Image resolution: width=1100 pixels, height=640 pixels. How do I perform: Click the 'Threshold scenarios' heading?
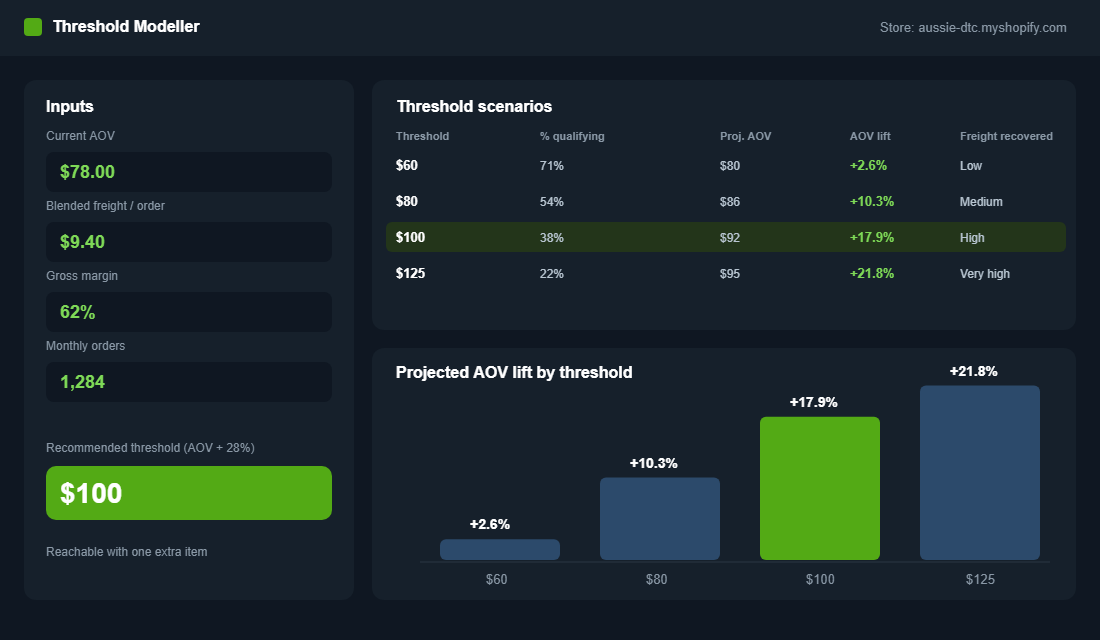click(474, 106)
